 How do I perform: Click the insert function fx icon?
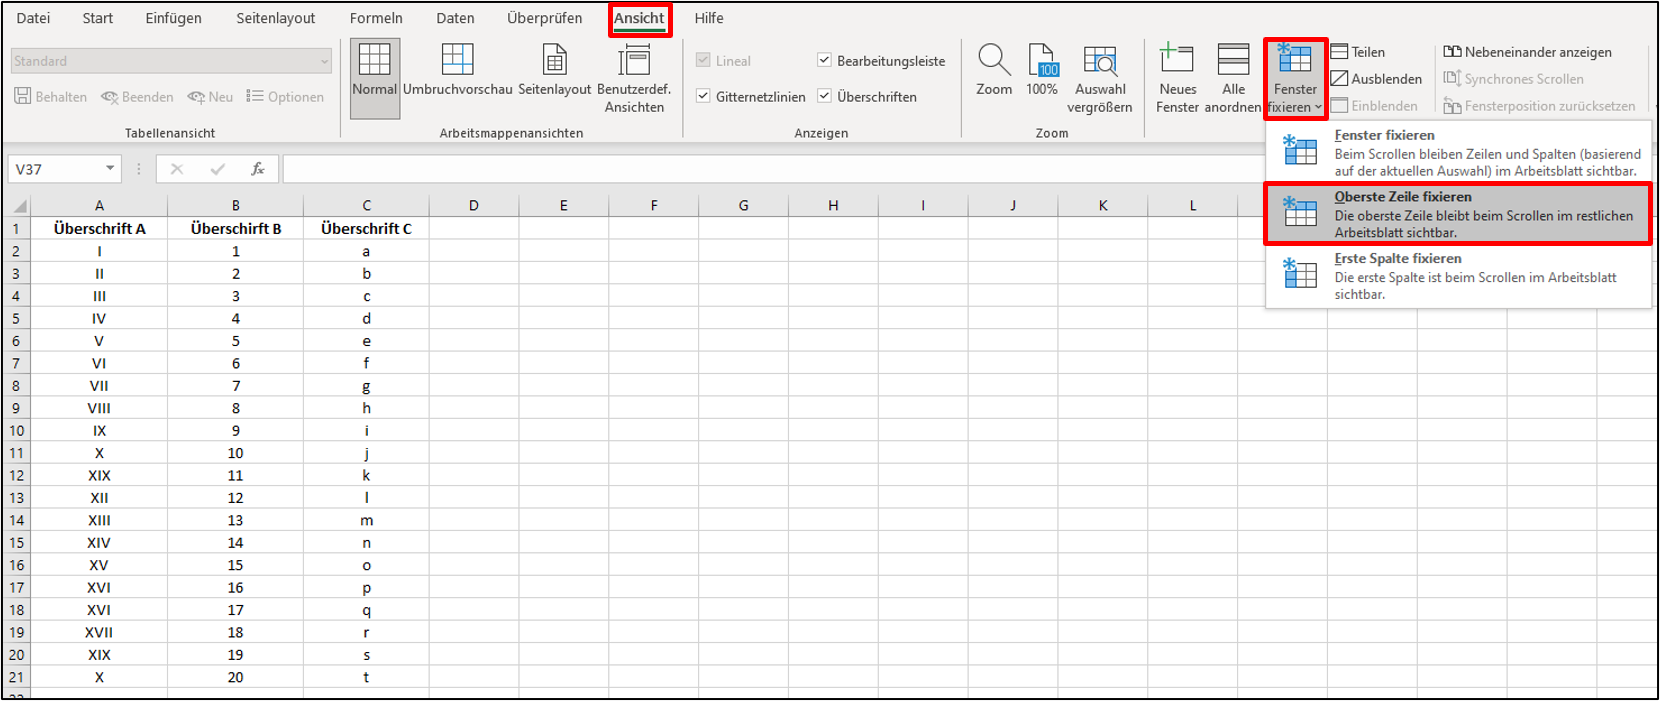coord(257,169)
